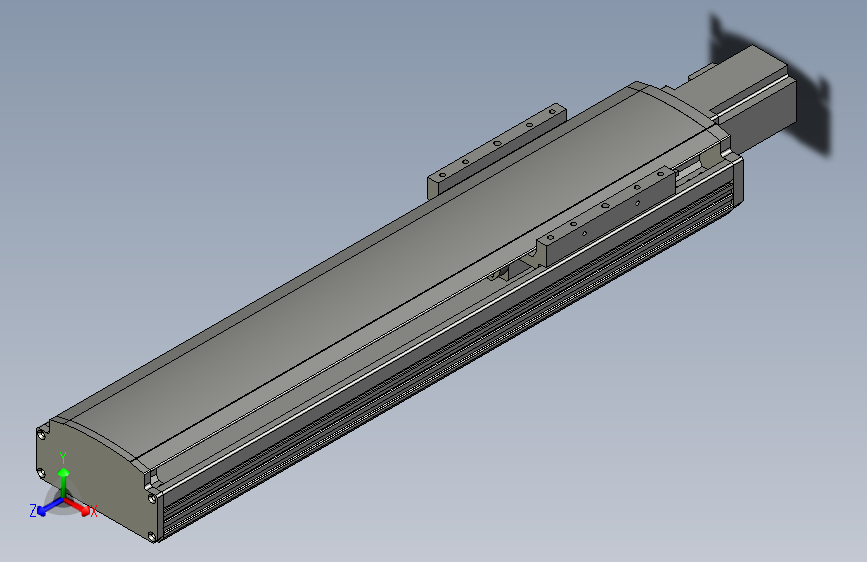Select the near-side carriage mounting block
Image resolution: width=867 pixels, height=562 pixels.
[x=605, y=218]
